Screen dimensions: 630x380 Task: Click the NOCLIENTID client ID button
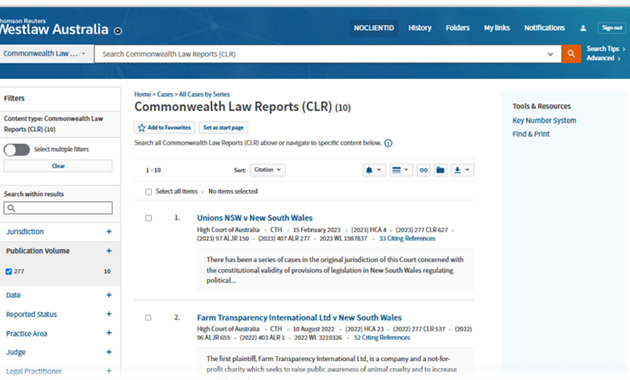click(x=374, y=28)
